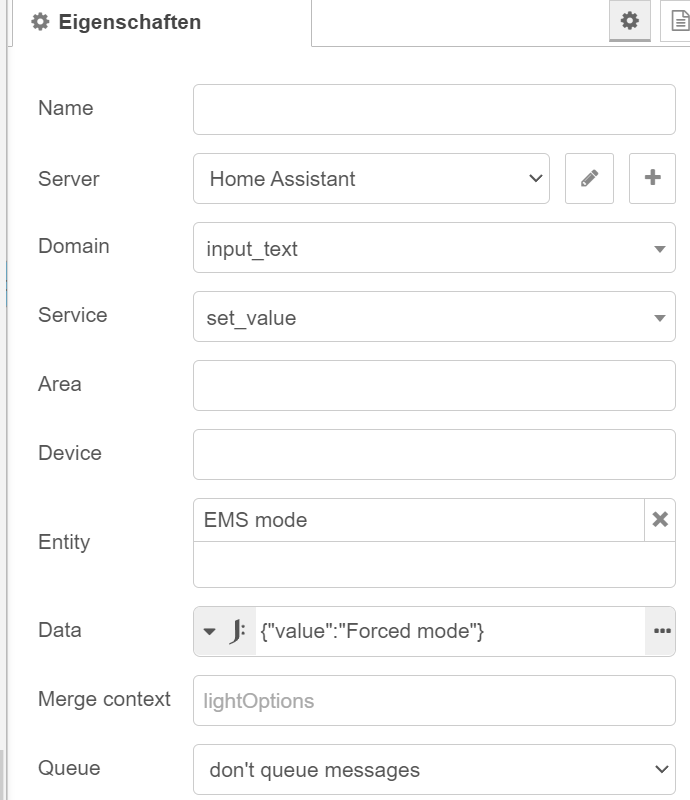
Task: Click the Eigenschaften gear icon in header
Action: click(40, 22)
